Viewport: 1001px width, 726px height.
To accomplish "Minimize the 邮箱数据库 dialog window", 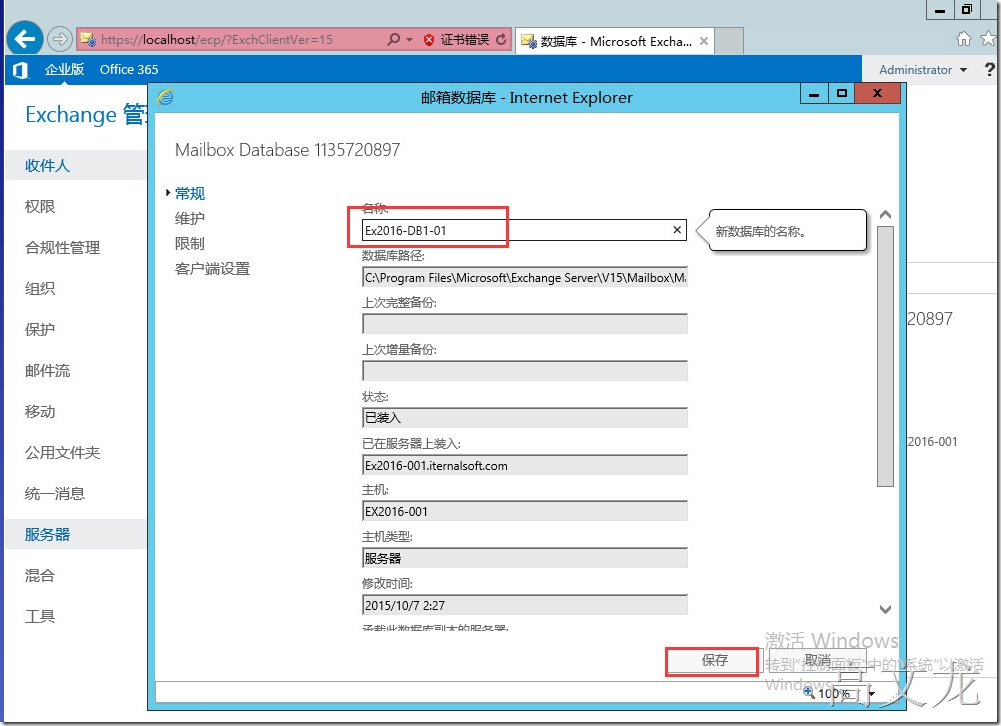I will pyautogui.click(x=814, y=94).
